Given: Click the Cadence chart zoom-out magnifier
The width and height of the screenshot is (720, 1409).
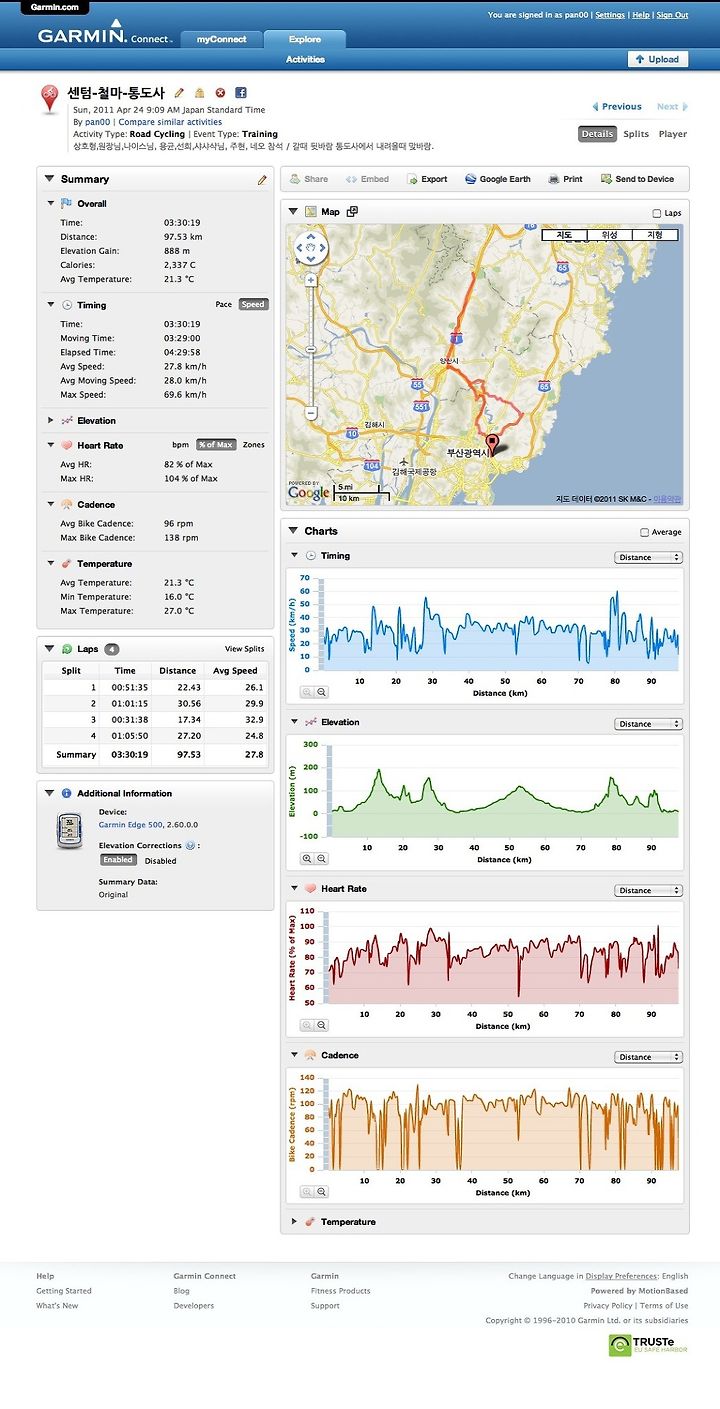Looking at the screenshot, I should pyautogui.click(x=321, y=1192).
